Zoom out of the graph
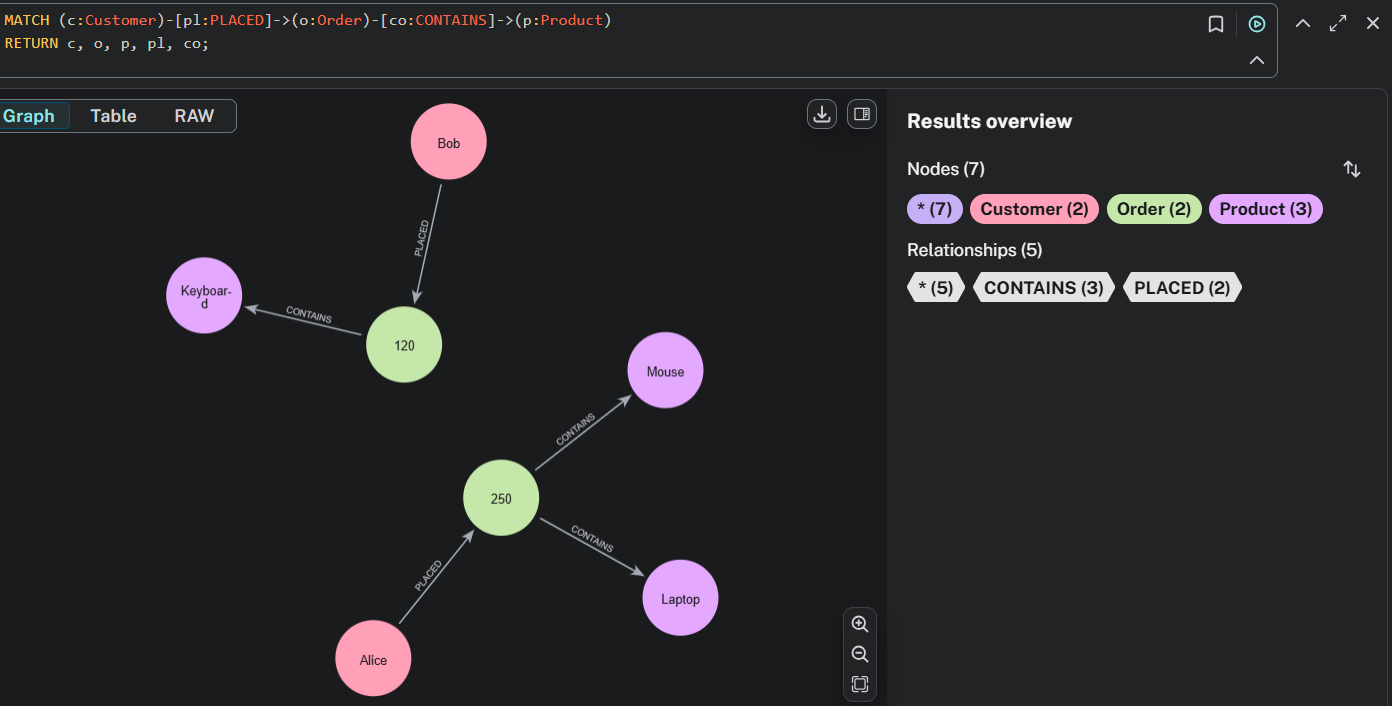The width and height of the screenshot is (1392, 706). (860, 654)
